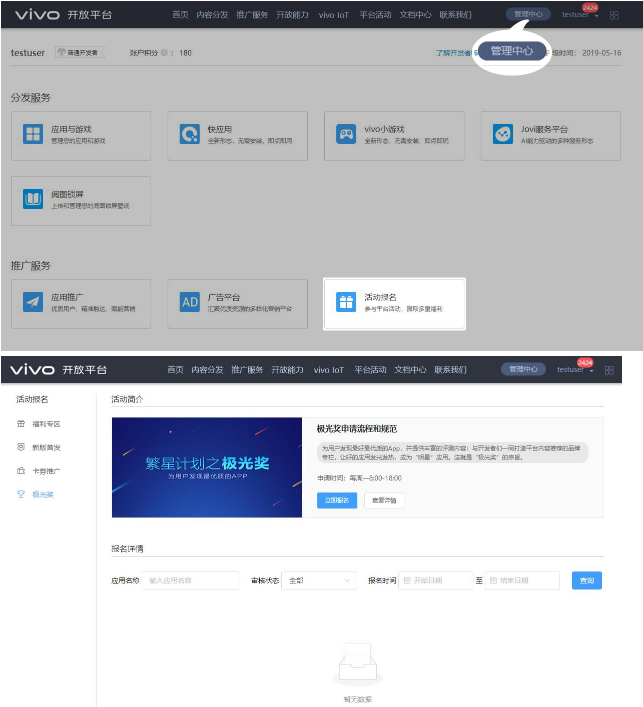The image size is (643, 707).
Task: Click the account points value 180
Action: click(x=185, y=53)
